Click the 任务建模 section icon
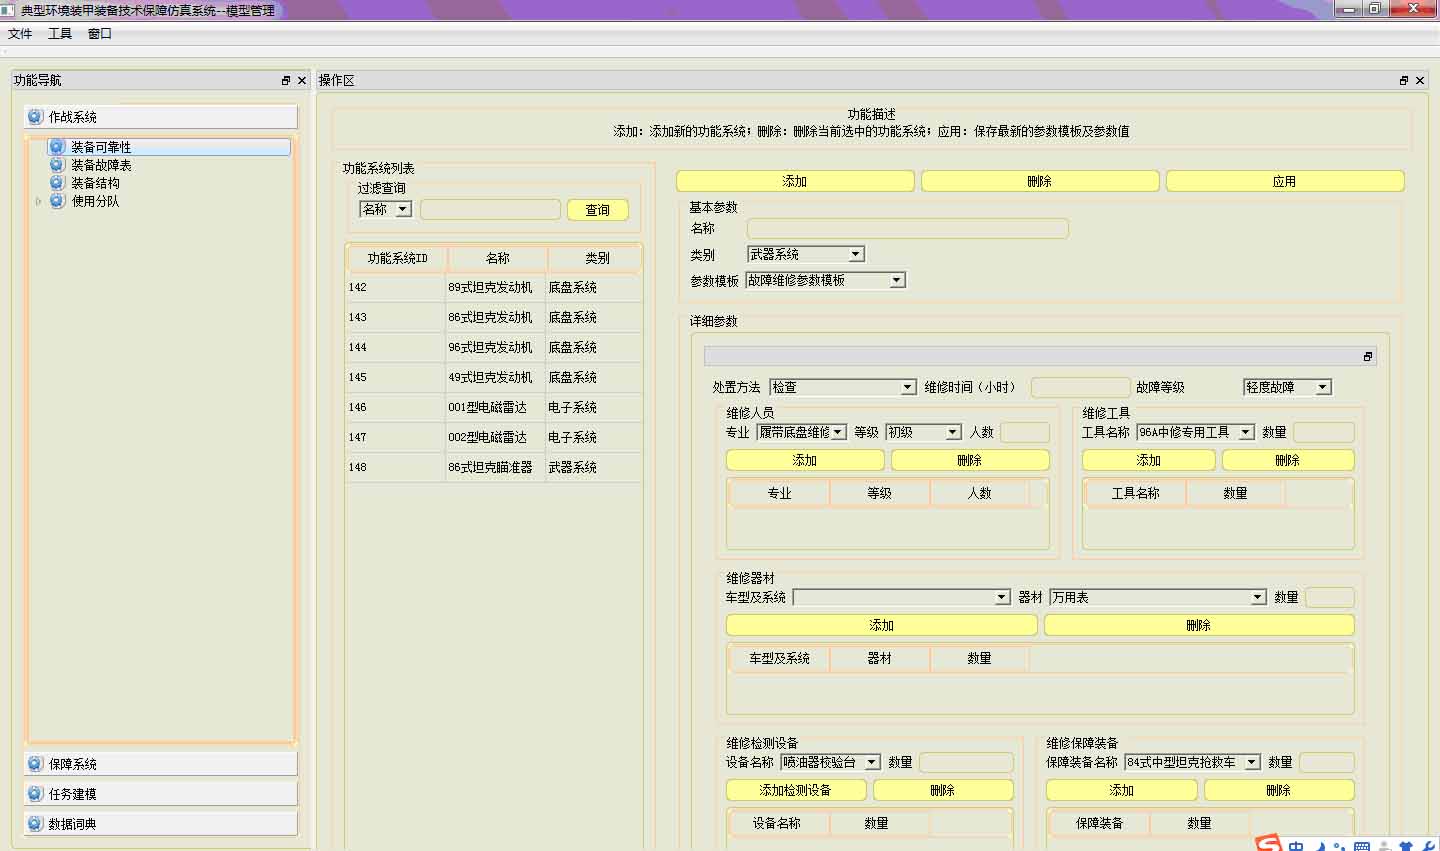The height and width of the screenshot is (851, 1440). (x=35, y=794)
